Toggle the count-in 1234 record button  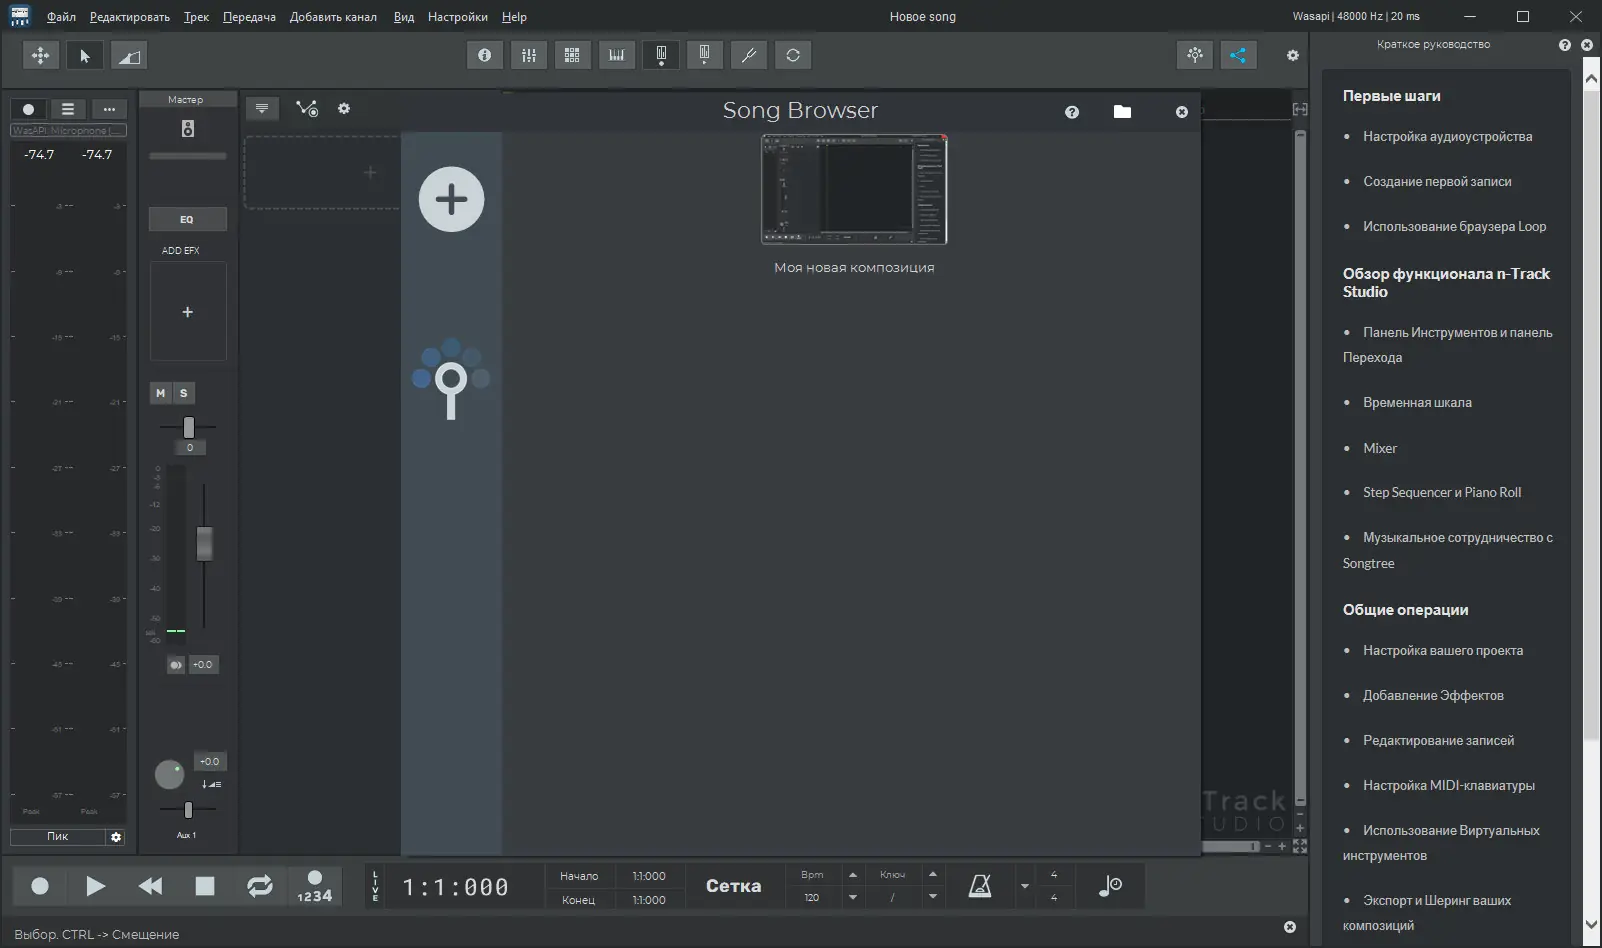click(x=314, y=886)
